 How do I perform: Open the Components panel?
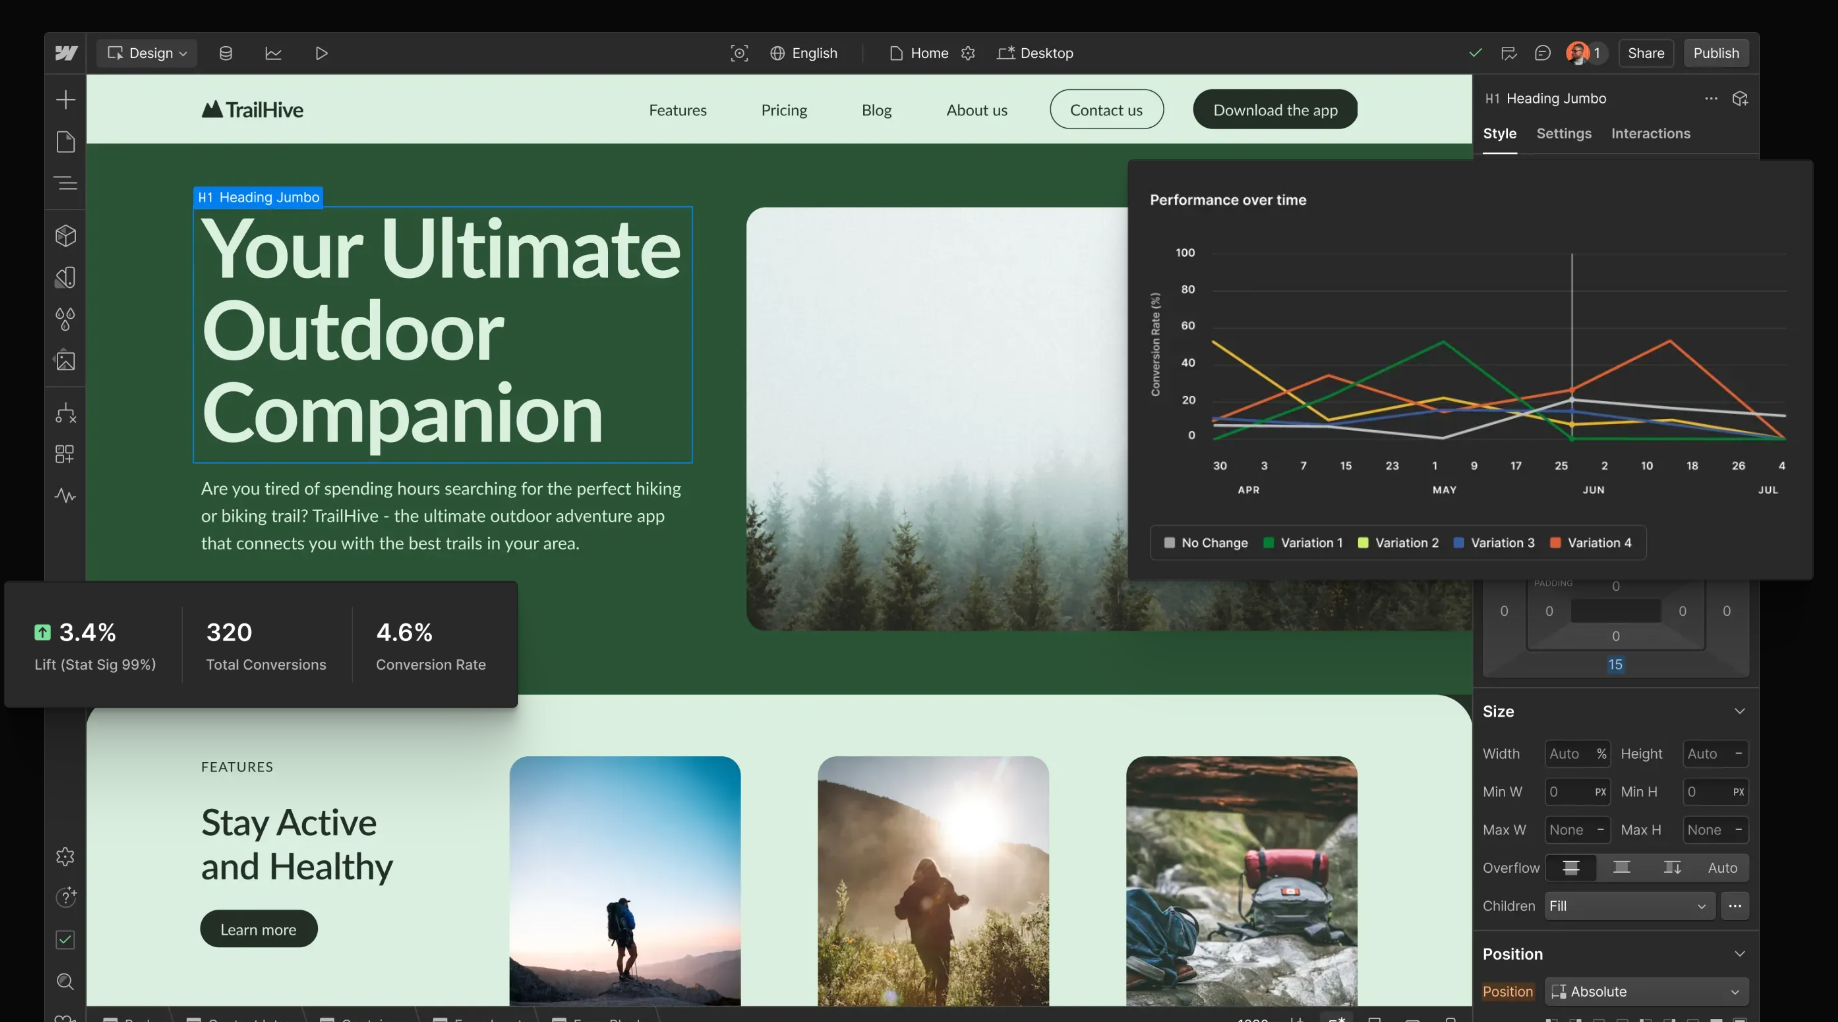tap(65, 236)
